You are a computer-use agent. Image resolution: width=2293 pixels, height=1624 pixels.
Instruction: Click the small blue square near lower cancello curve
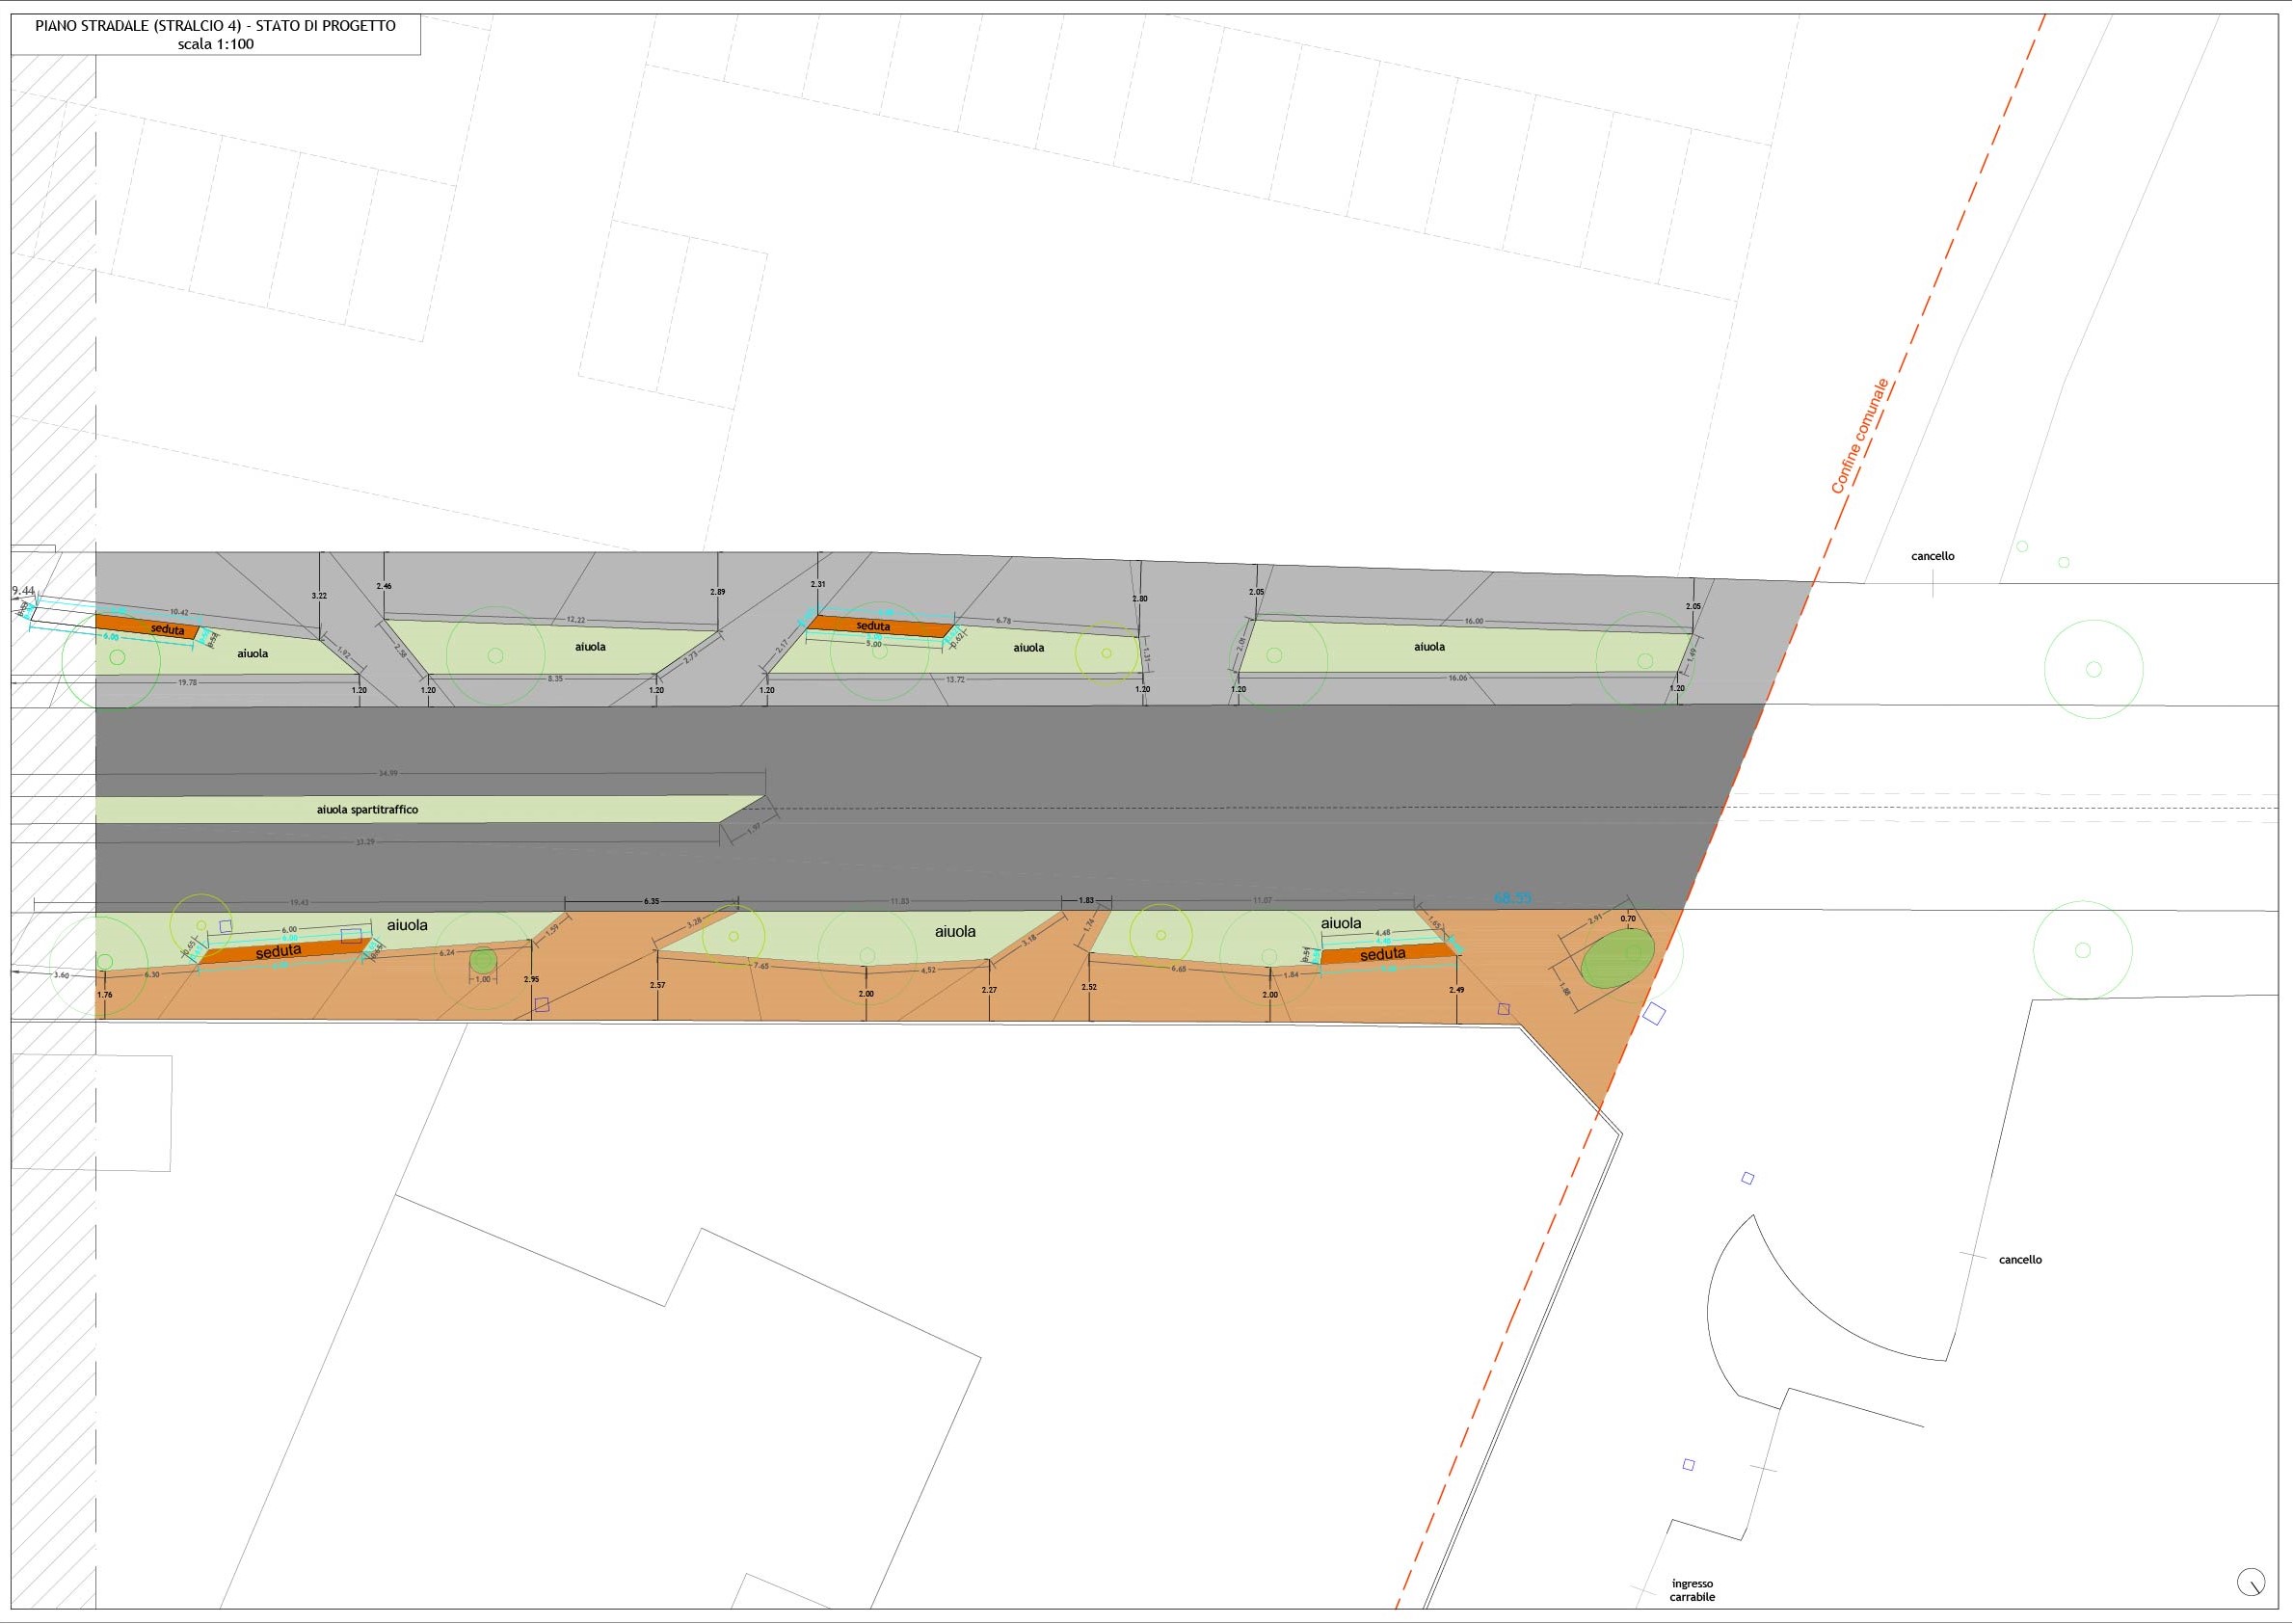click(1748, 1179)
